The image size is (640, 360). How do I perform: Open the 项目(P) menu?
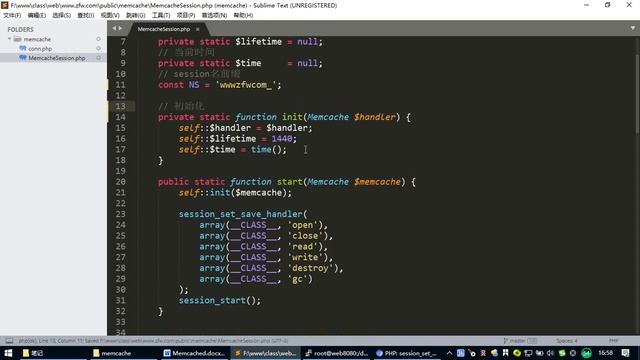[186, 15]
